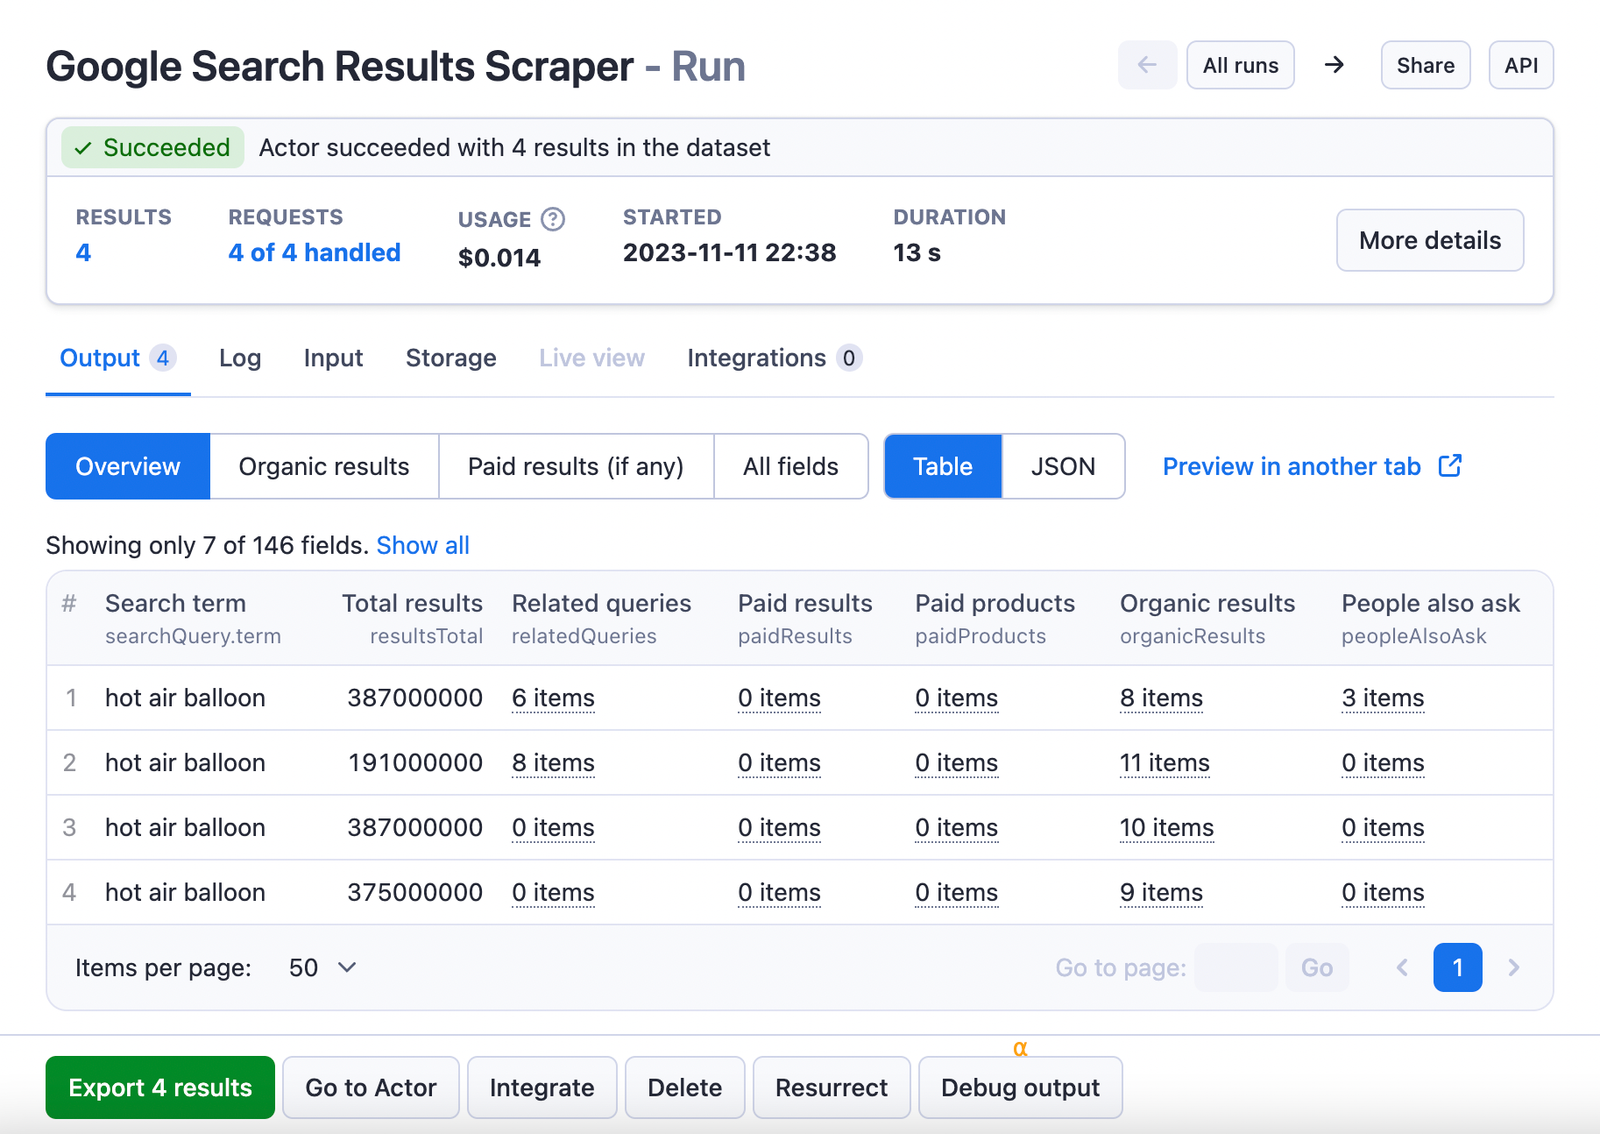
Task: Select the Organic results view
Action: (x=323, y=466)
